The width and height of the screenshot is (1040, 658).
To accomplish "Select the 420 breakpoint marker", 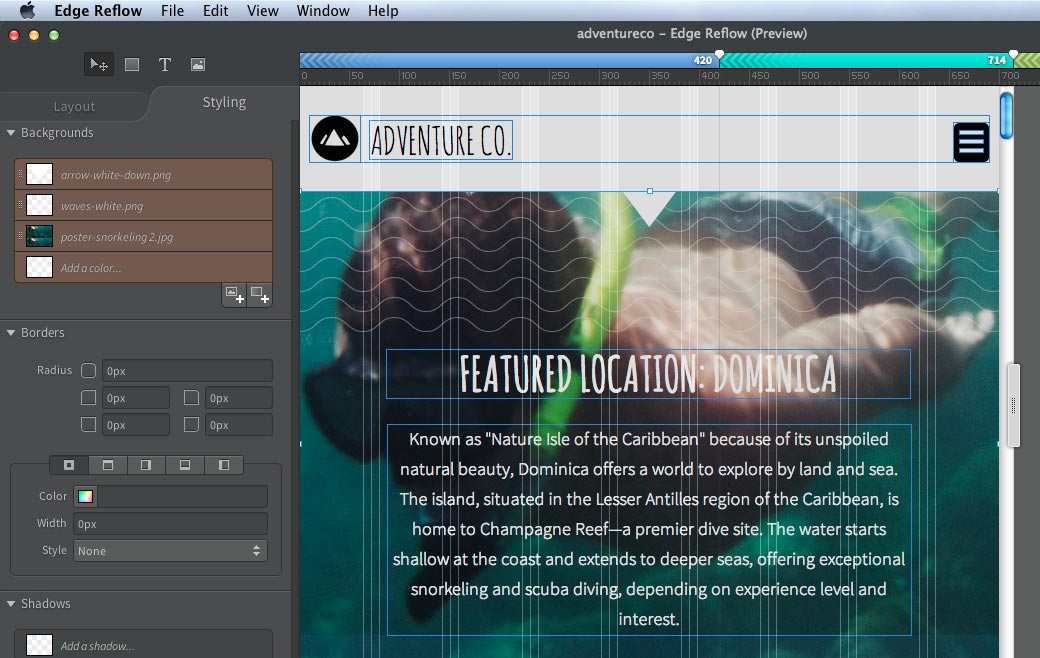I will click(719, 57).
